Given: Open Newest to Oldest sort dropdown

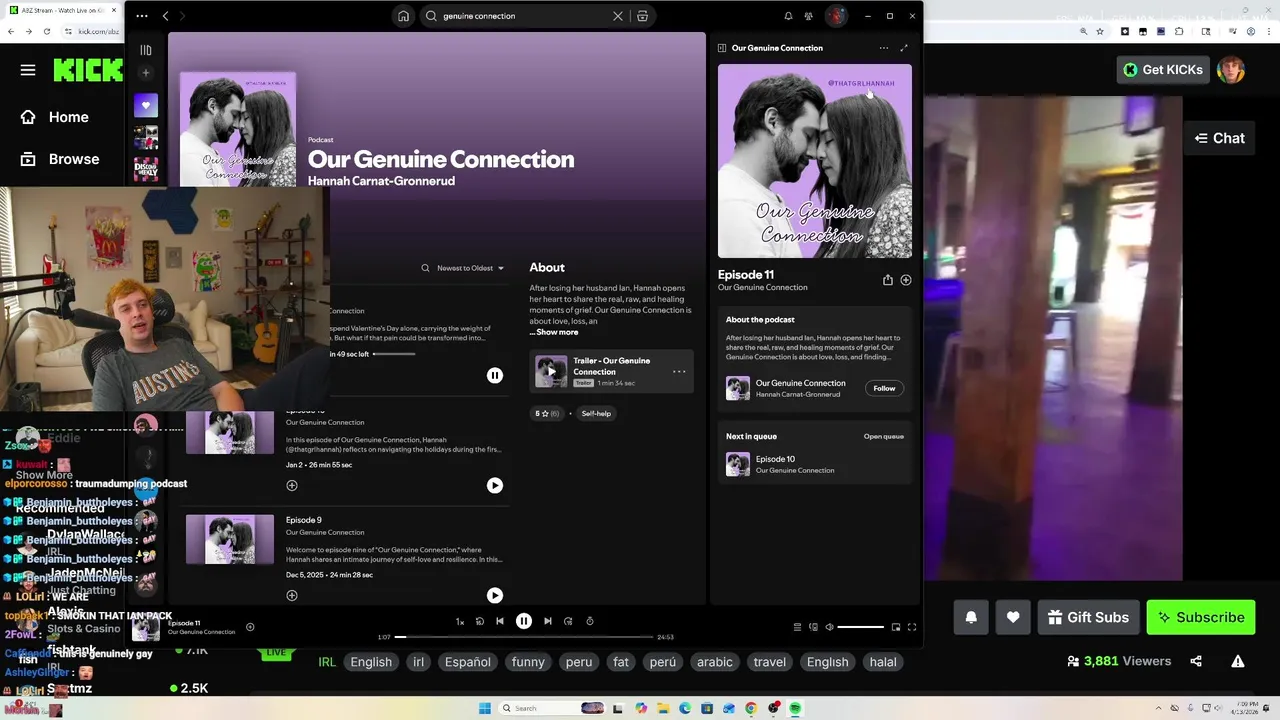Looking at the screenshot, I should click(x=470, y=268).
